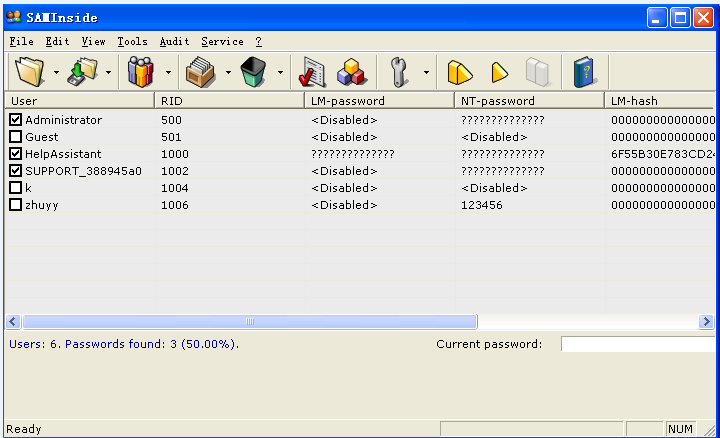Sort by the RID column header

[230, 101]
